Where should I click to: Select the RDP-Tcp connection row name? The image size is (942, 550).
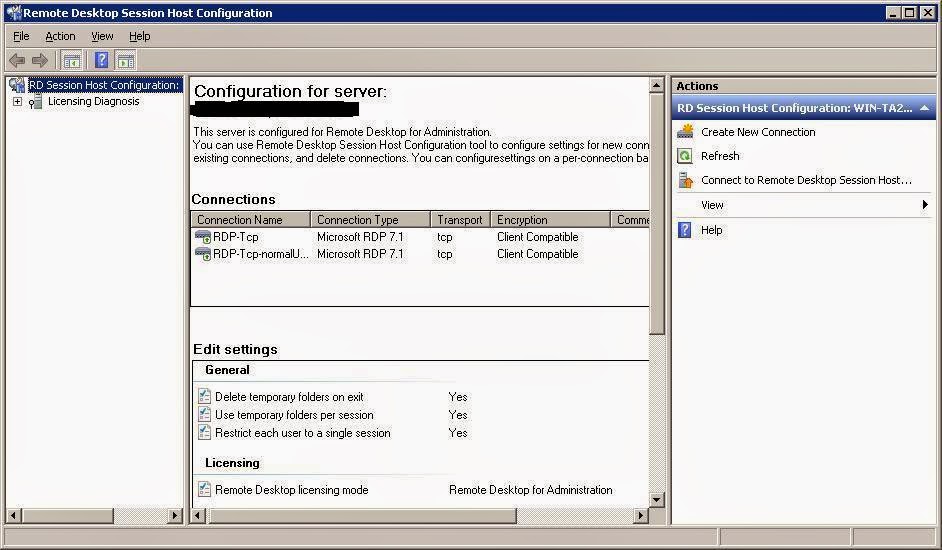point(236,237)
